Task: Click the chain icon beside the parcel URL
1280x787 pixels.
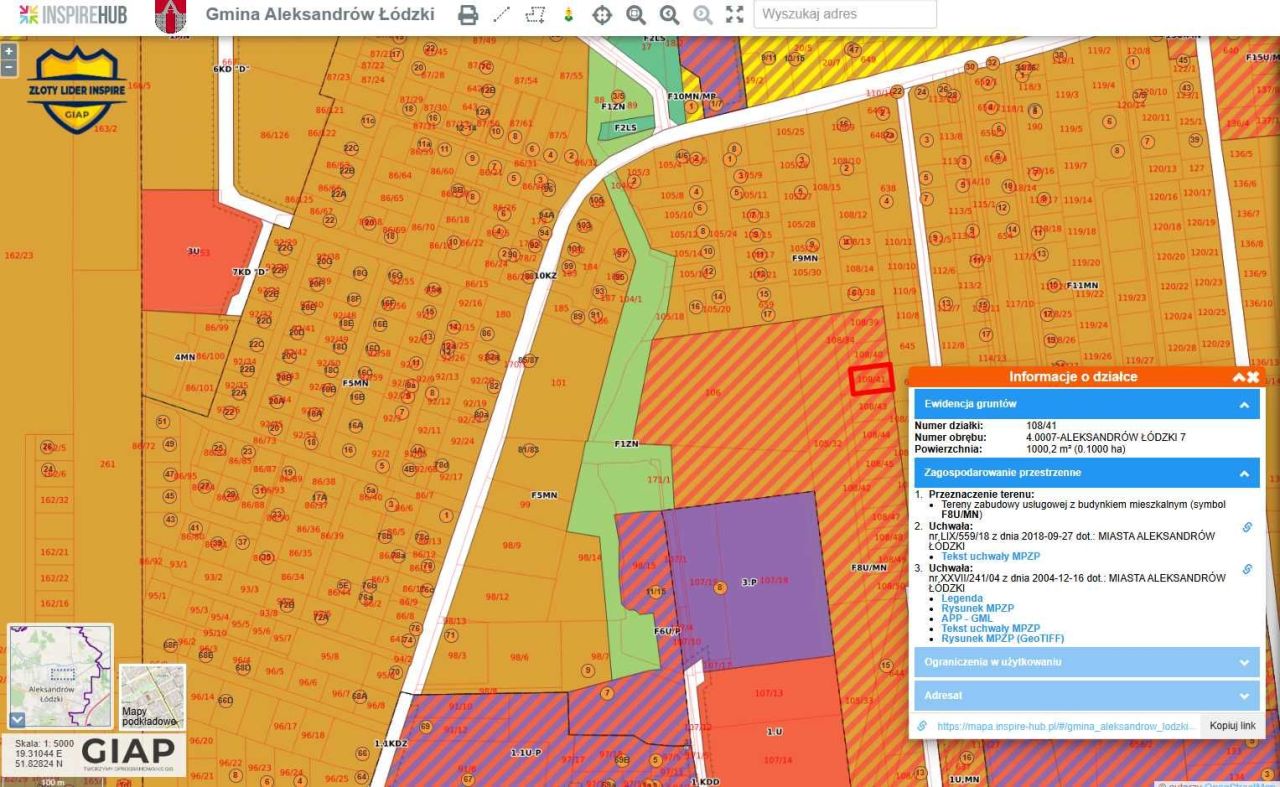Action: tap(921, 726)
